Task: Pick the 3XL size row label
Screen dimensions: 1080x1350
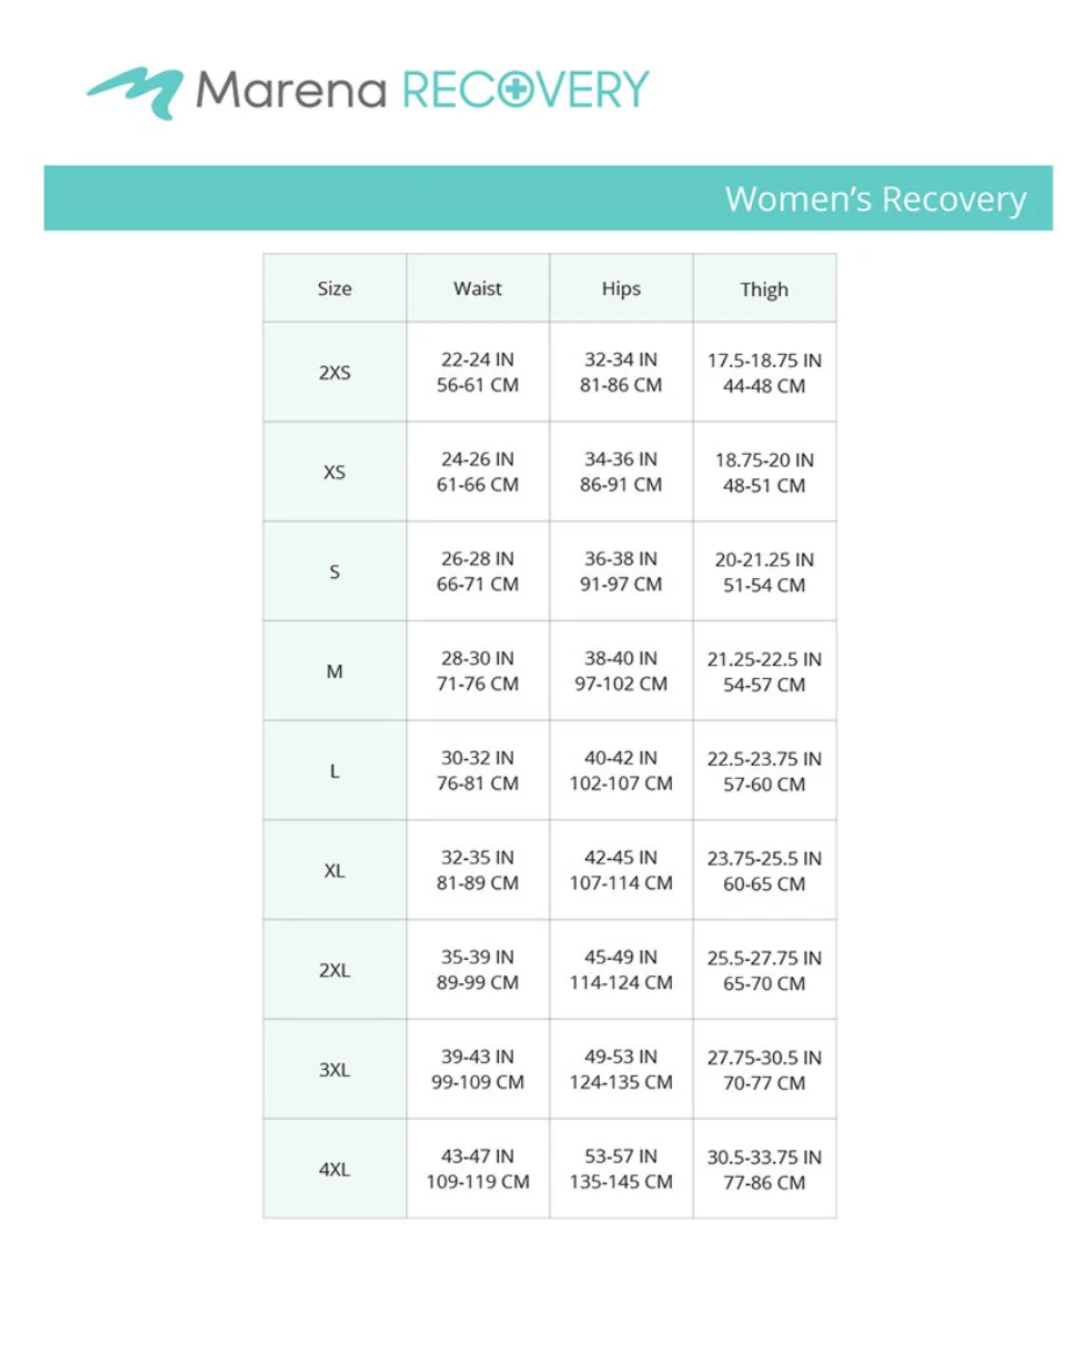Action: (335, 1070)
